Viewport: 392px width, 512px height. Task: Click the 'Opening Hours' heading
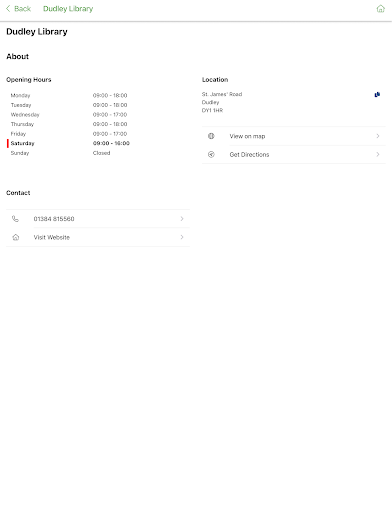coord(29,80)
